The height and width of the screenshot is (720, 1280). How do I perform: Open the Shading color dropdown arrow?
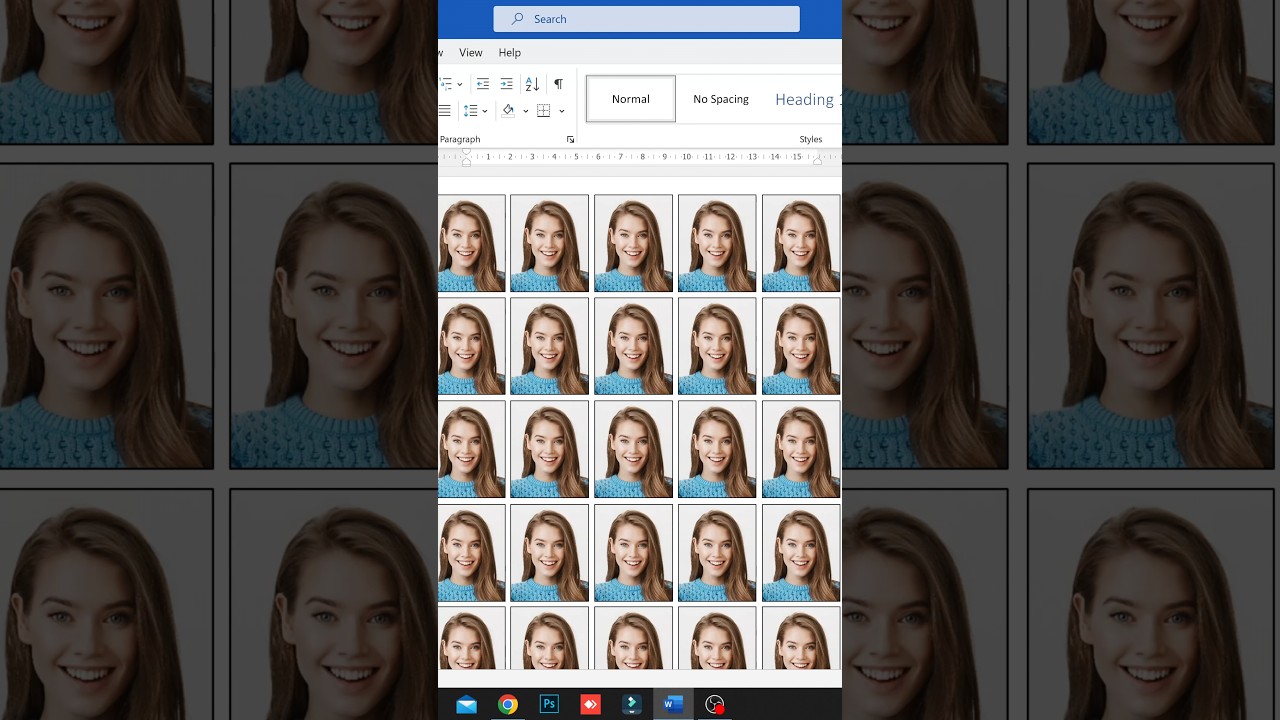(x=525, y=111)
